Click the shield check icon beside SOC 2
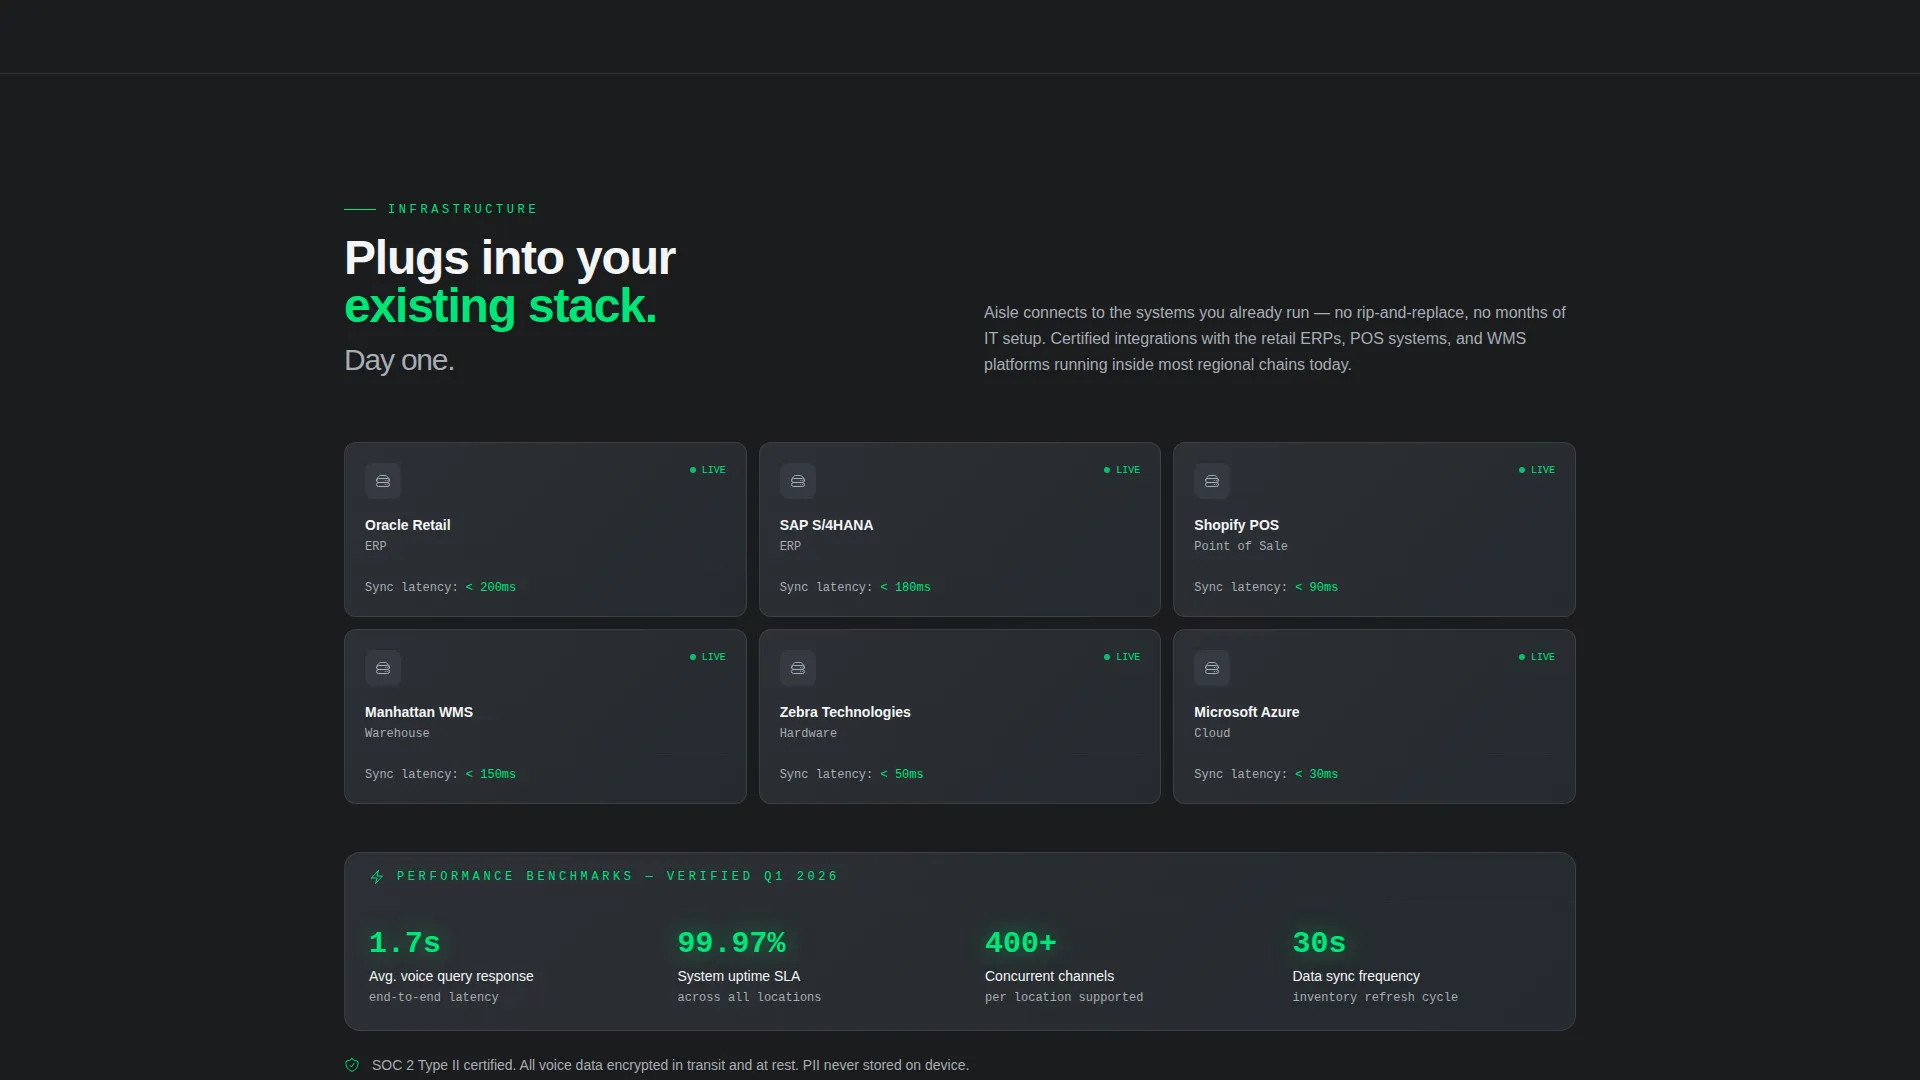 pos(352,1065)
